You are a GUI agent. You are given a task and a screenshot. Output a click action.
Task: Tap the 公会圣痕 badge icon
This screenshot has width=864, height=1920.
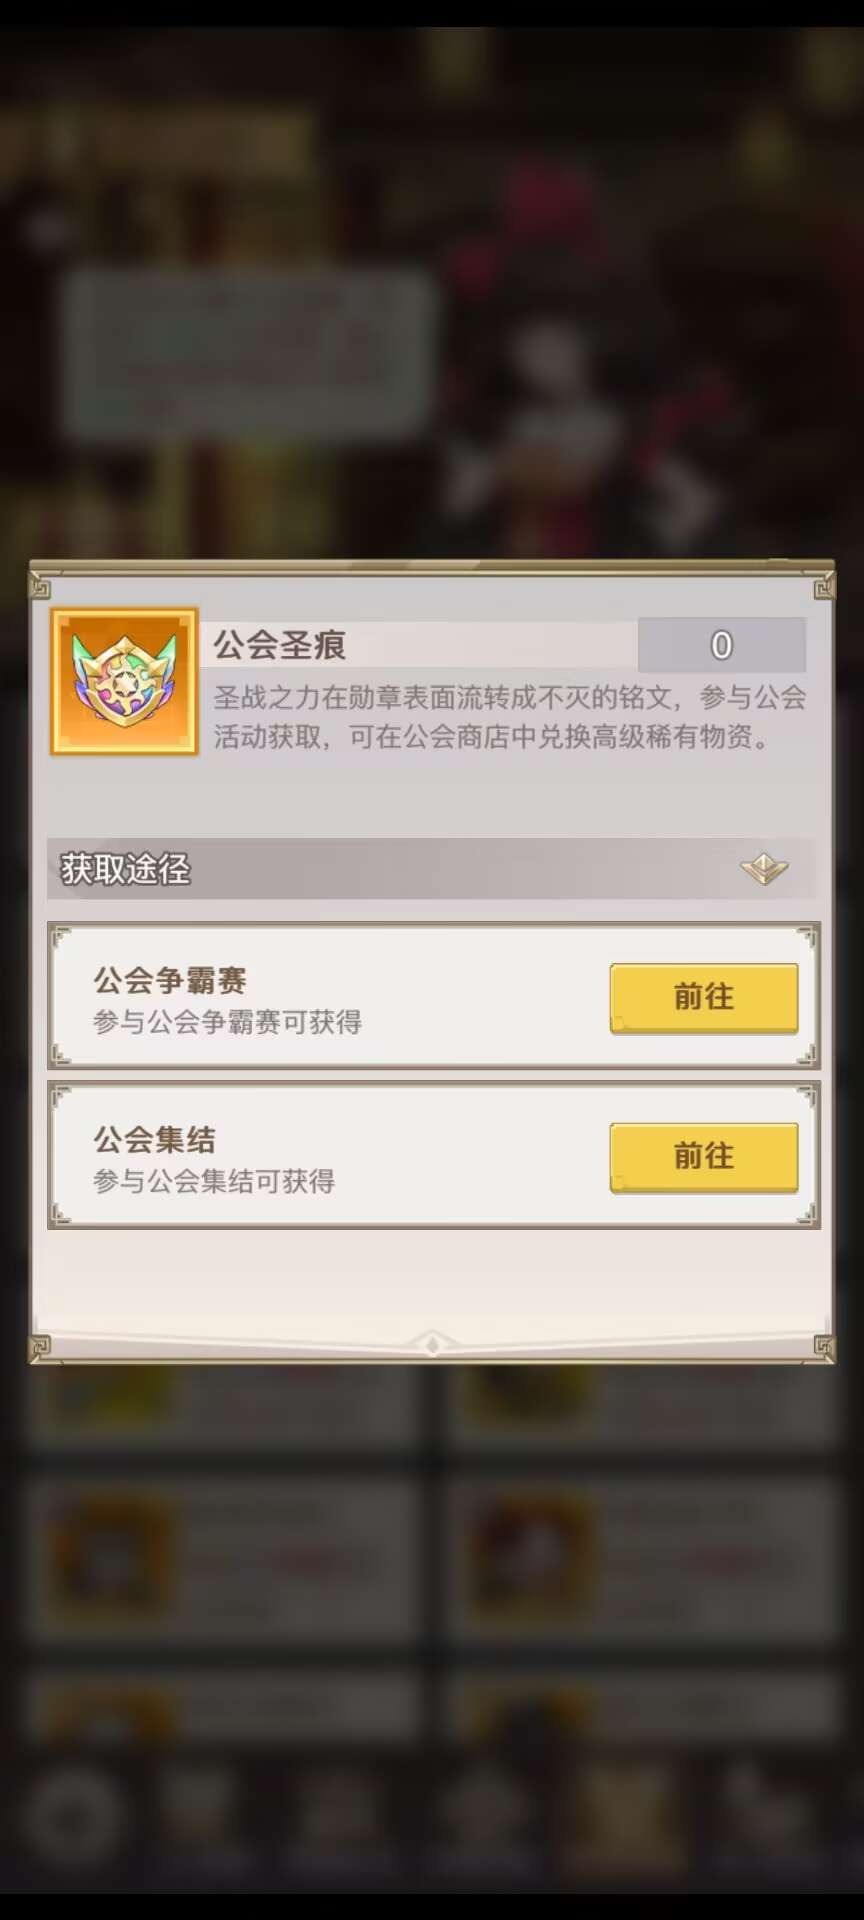coord(125,682)
